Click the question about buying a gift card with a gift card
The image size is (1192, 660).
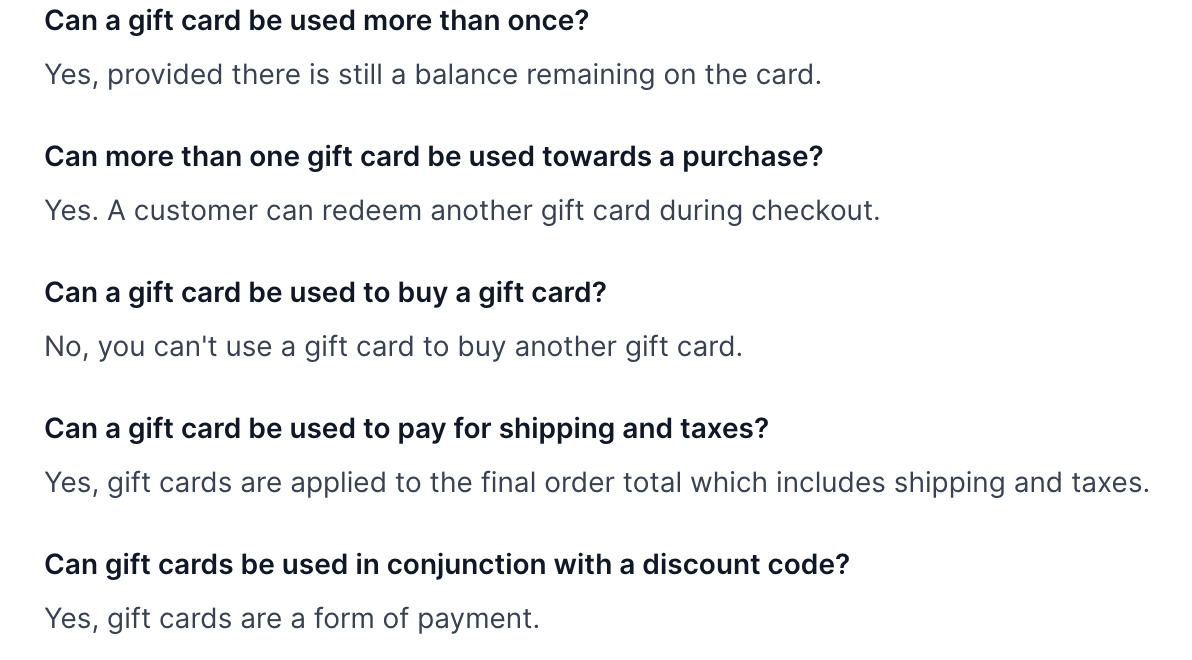point(325,294)
